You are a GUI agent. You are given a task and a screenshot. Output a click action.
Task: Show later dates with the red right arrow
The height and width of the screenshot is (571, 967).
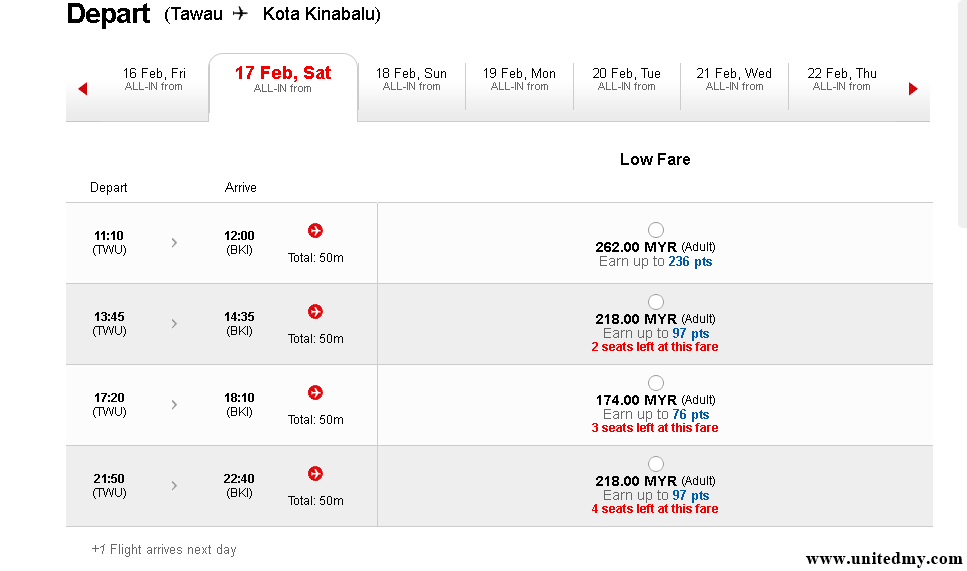913,89
